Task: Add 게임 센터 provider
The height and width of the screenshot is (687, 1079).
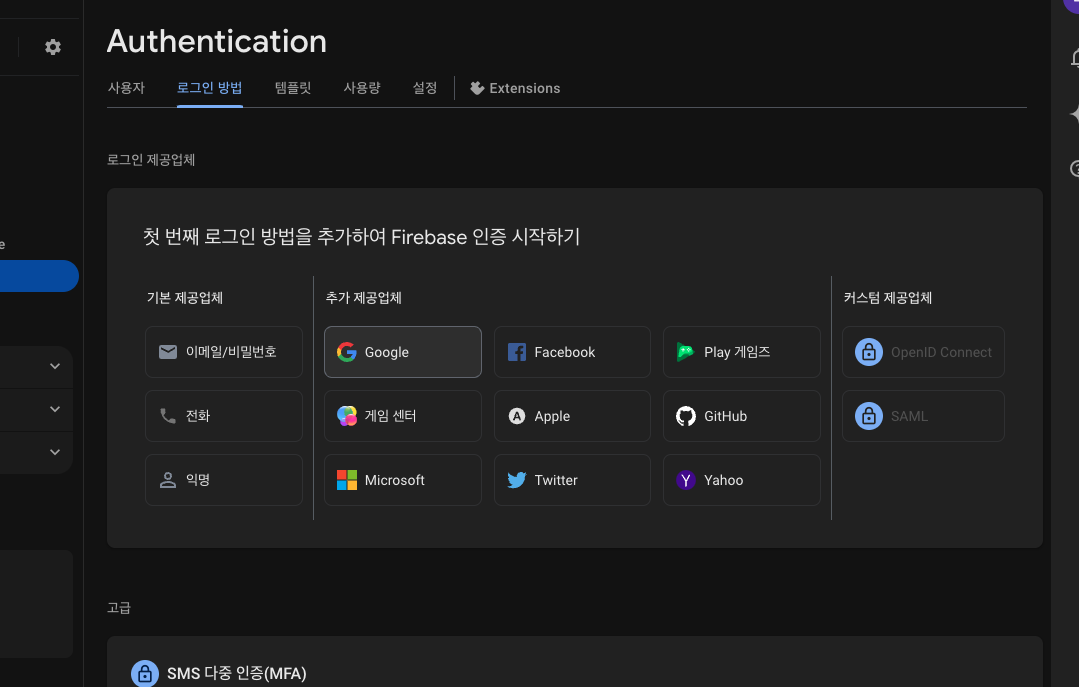Action: (x=403, y=416)
